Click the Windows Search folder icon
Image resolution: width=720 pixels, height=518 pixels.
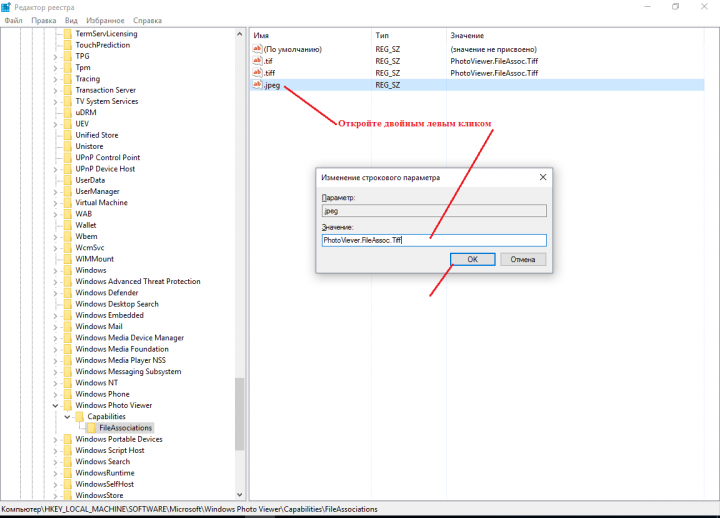click(68, 462)
